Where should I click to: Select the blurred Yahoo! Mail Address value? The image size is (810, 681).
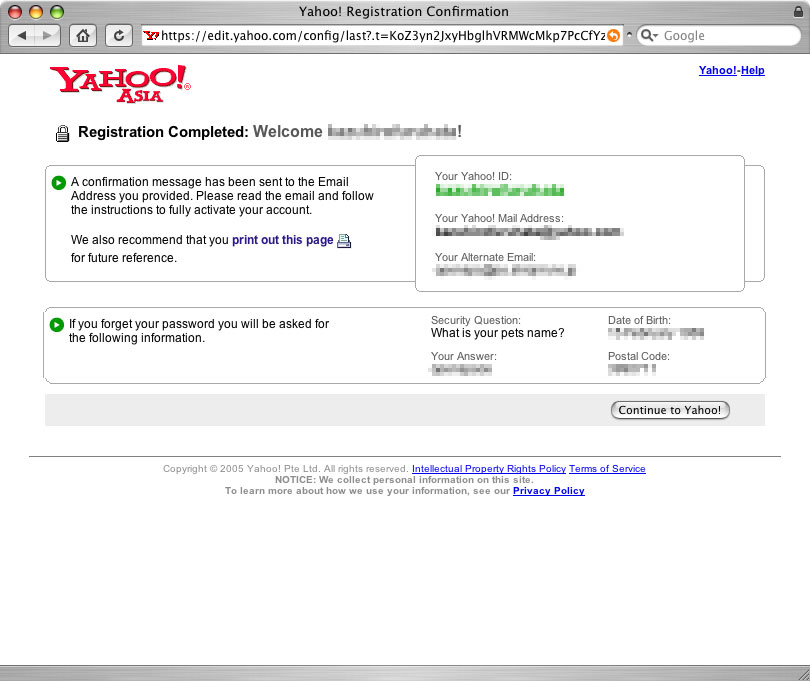(x=529, y=232)
